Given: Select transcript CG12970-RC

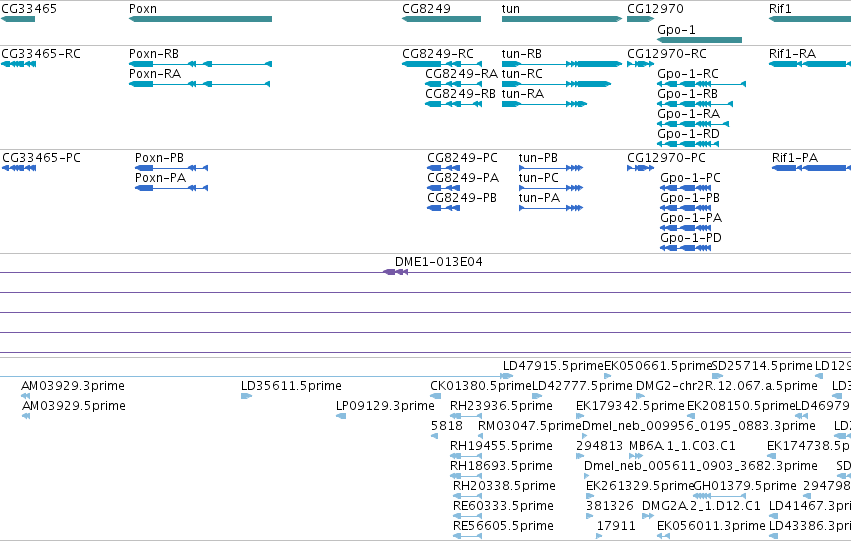Looking at the screenshot, I should 640,64.
